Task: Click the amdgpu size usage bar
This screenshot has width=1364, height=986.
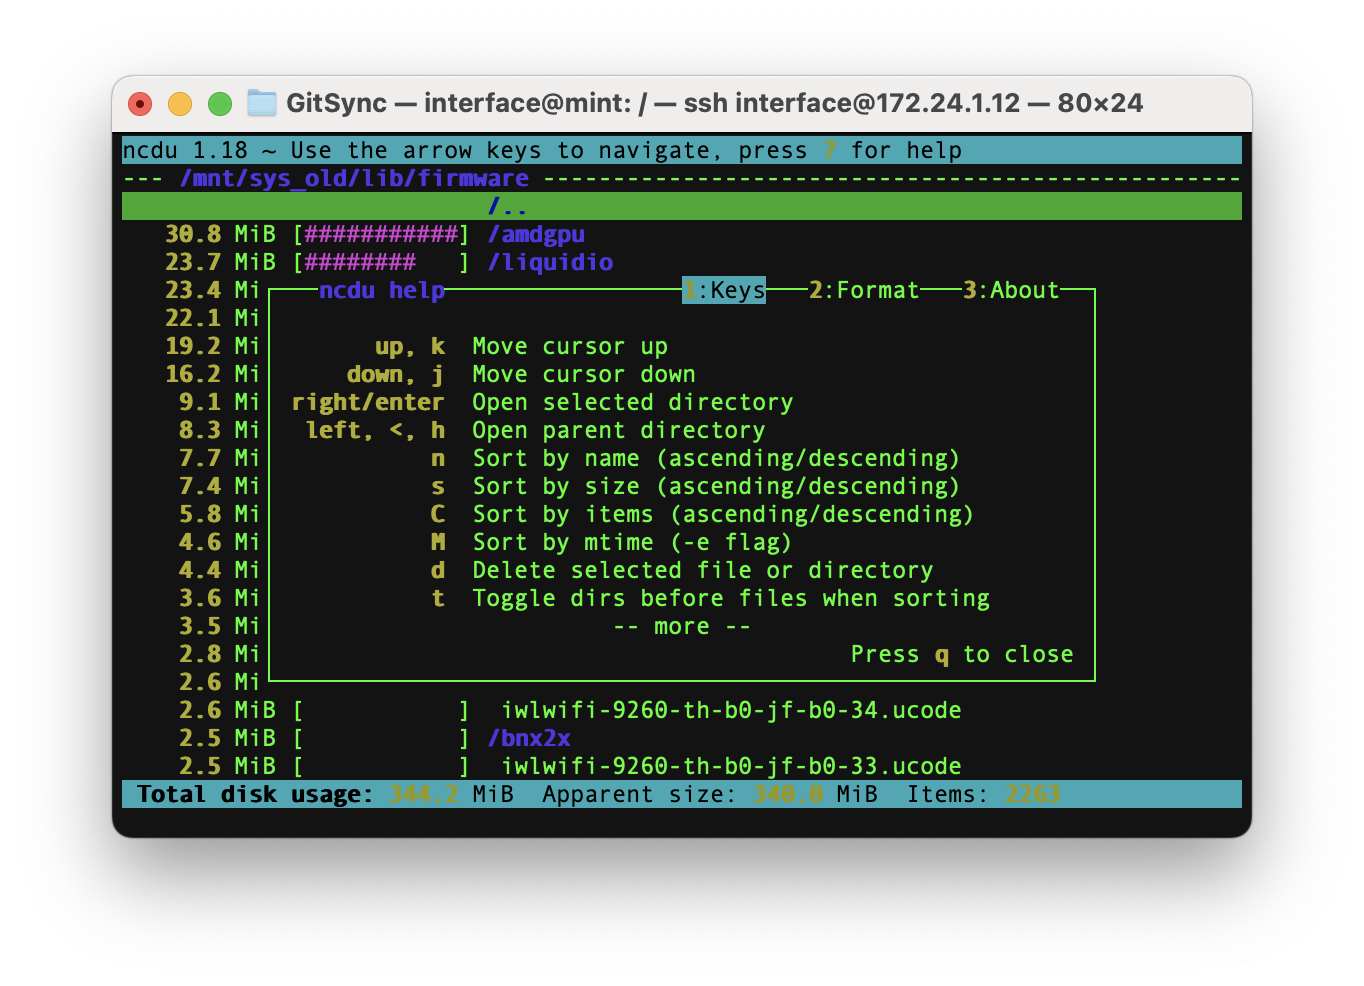Action: 381,234
